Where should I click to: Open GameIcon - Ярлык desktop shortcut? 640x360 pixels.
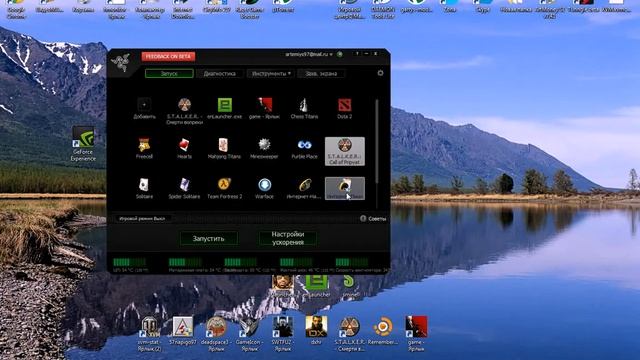tap(249, 333)
